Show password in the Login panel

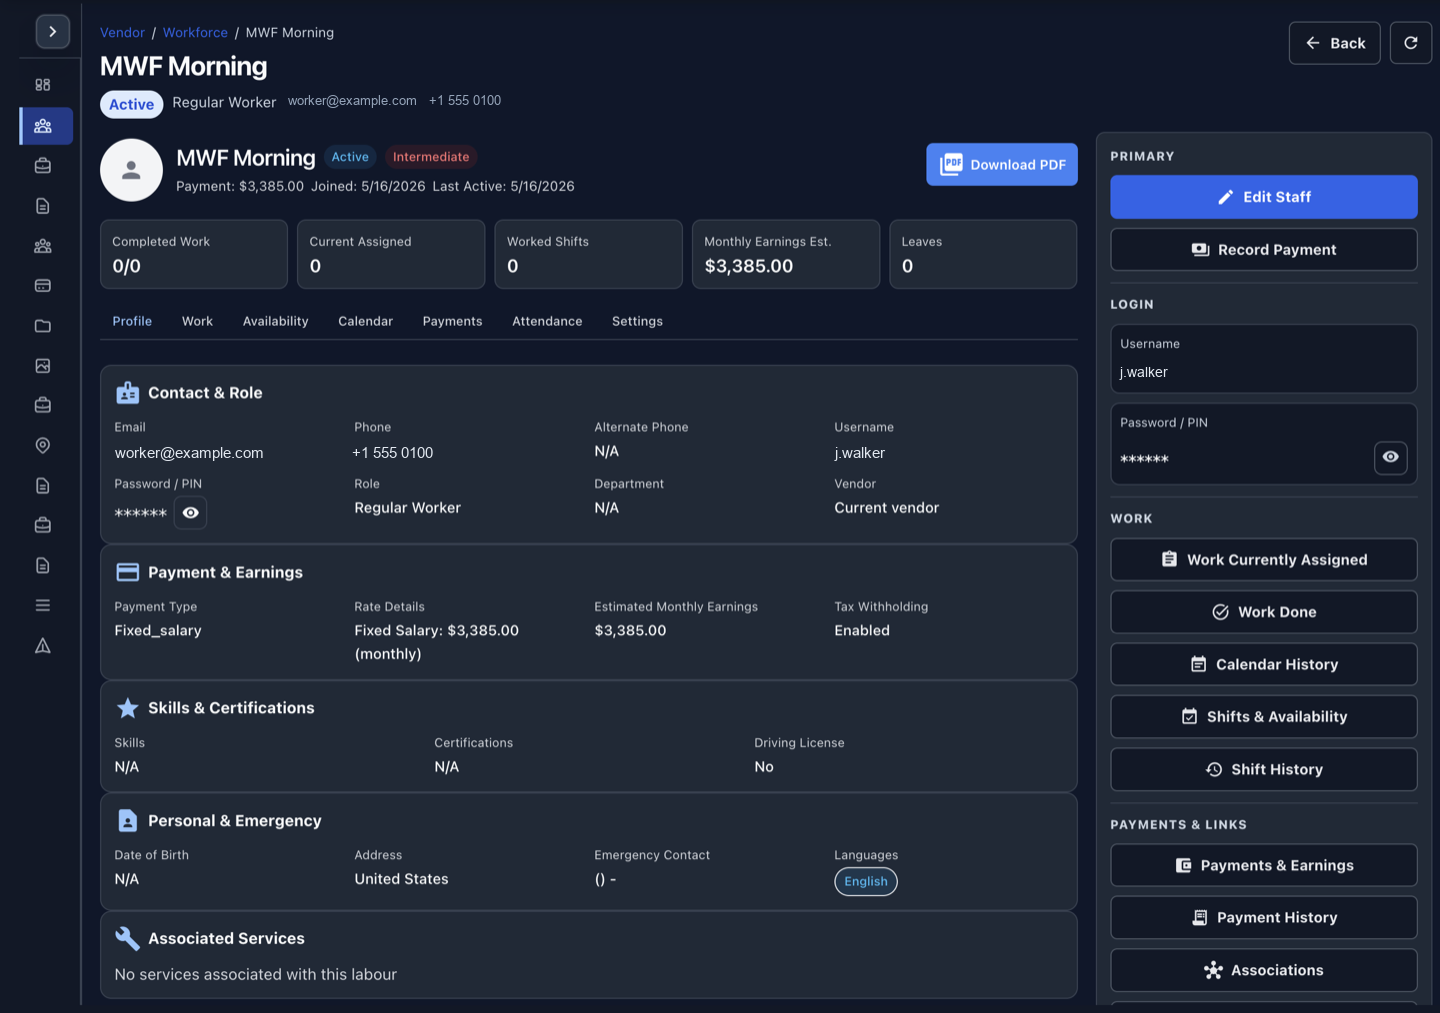[1390, 457]
